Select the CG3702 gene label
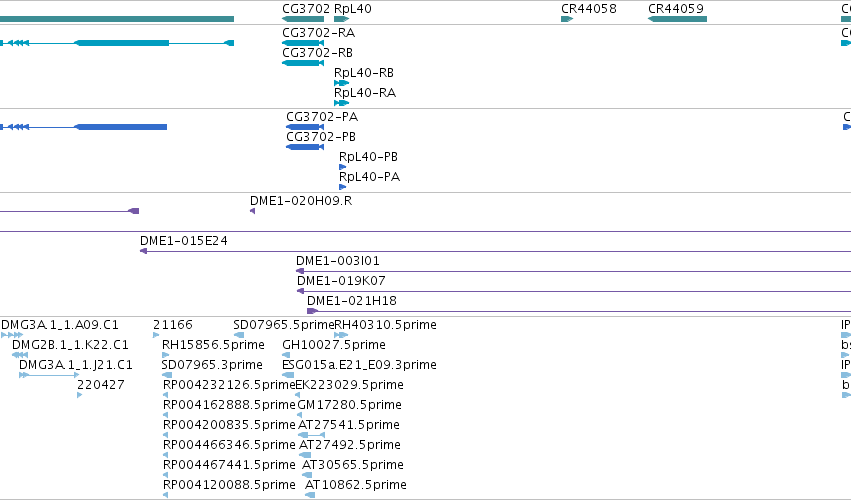This screenshot has height=500, width=851. coord(306,9)
